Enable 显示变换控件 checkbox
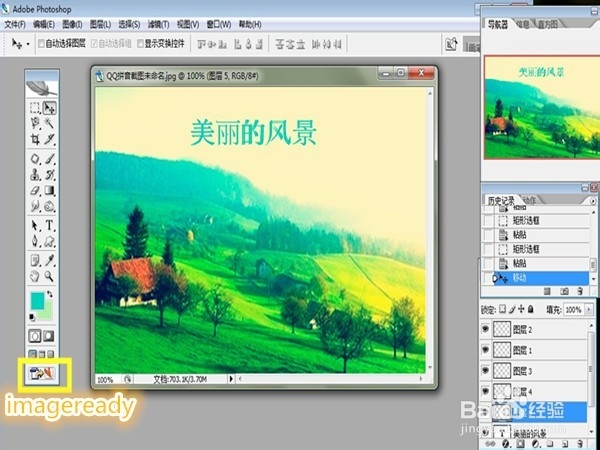The height and width of the screenshot is (450, 600). point(140,44)
